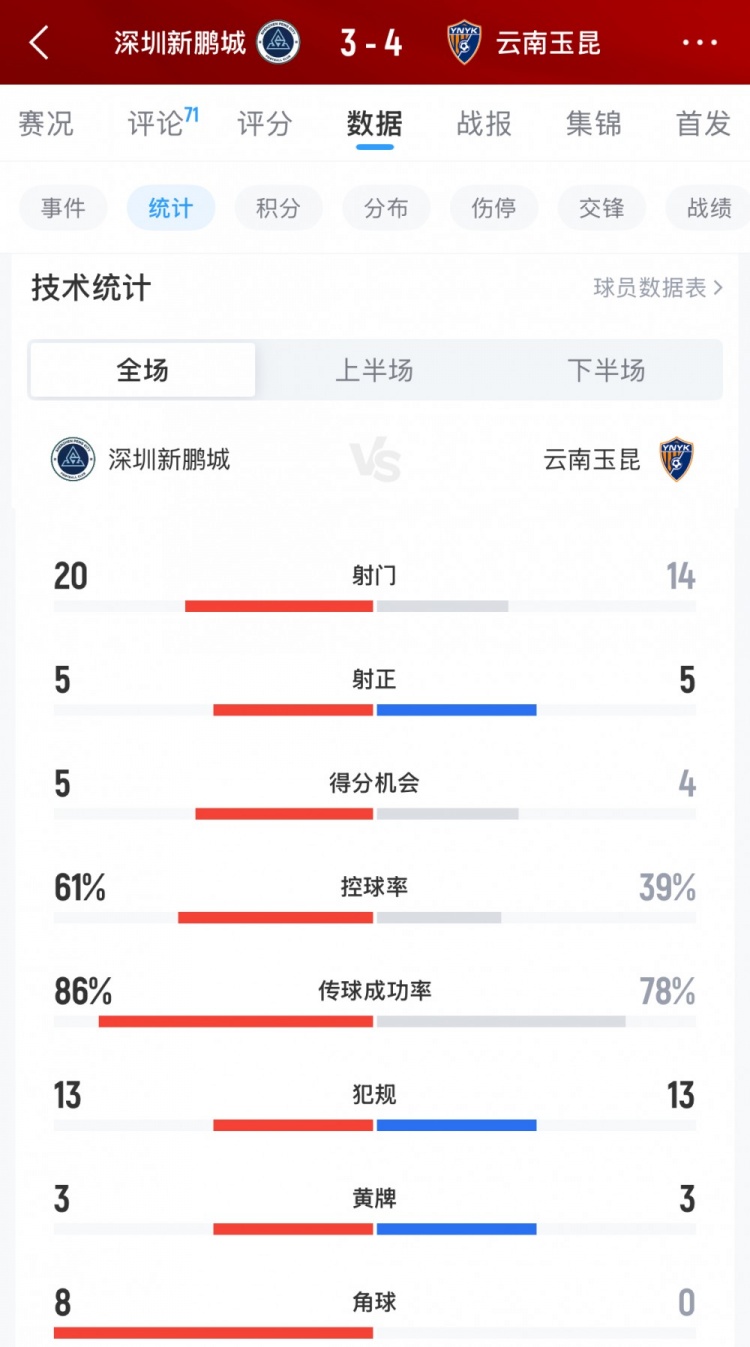
Task: Open the 交锋 head-to-head section
Action: [x=601, y=208]
